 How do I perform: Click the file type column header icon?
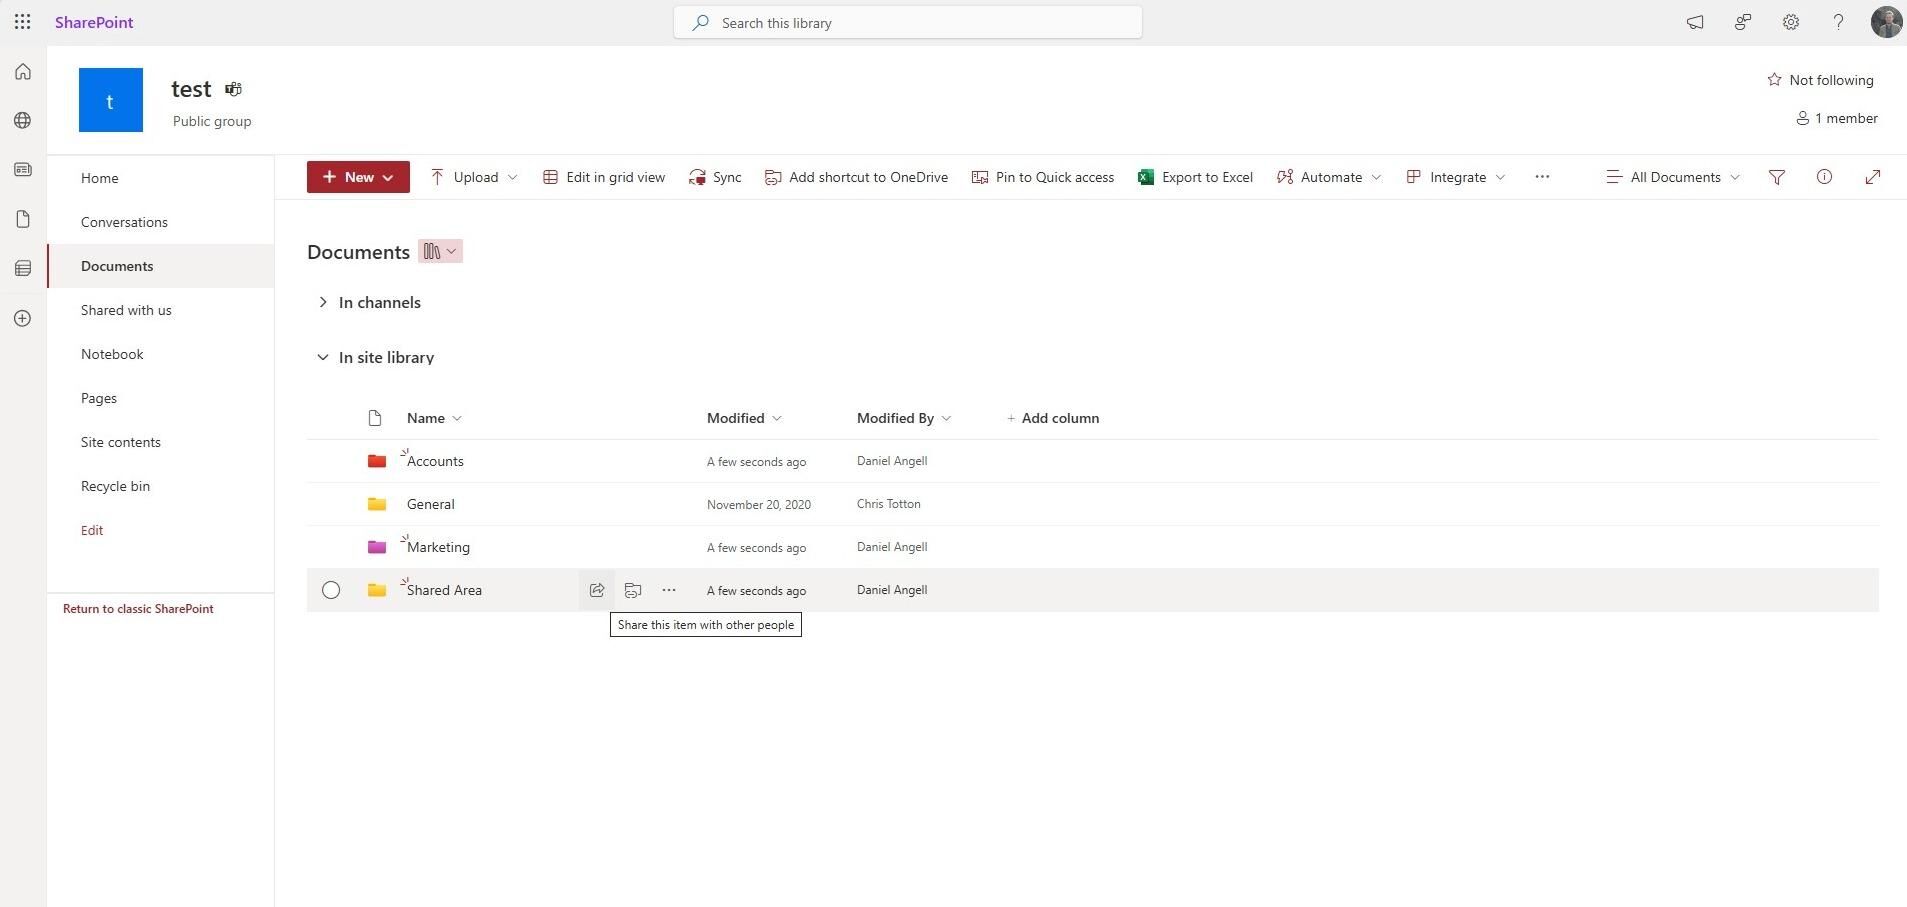pyautogui.click(x=375, y=418)
